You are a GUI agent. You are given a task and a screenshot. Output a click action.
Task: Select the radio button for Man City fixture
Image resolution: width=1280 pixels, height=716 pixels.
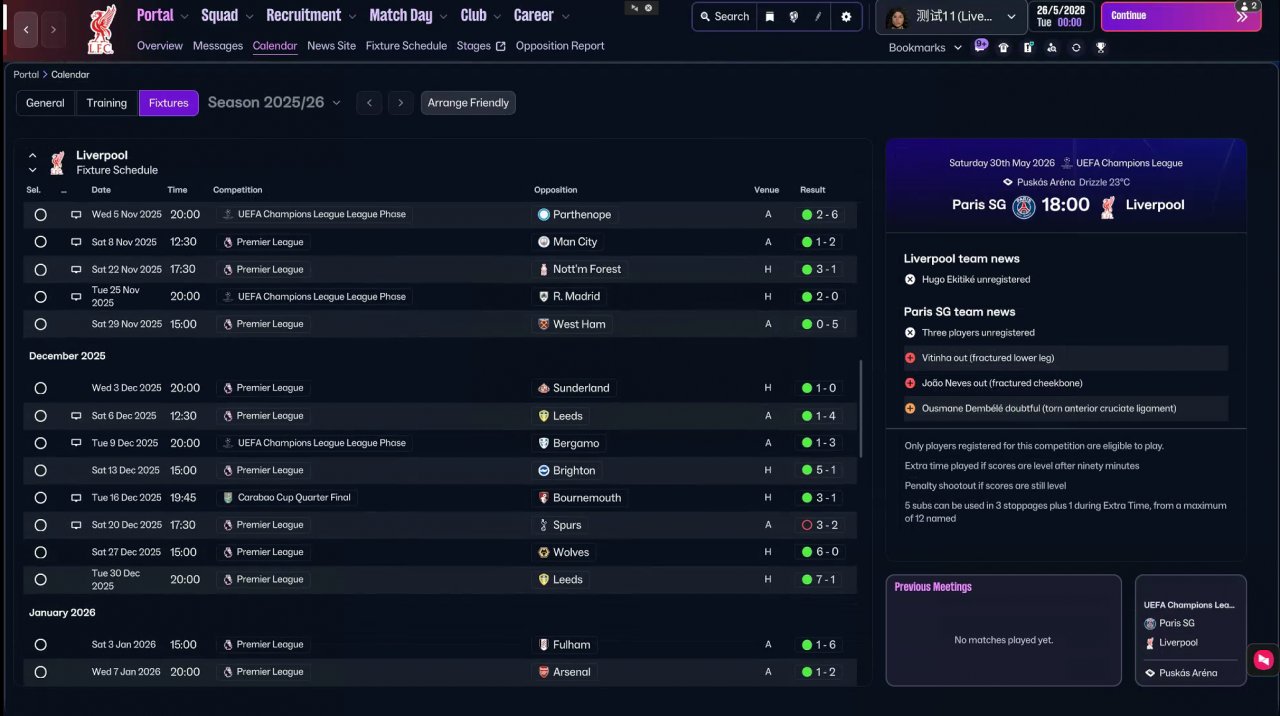point(40,242)
